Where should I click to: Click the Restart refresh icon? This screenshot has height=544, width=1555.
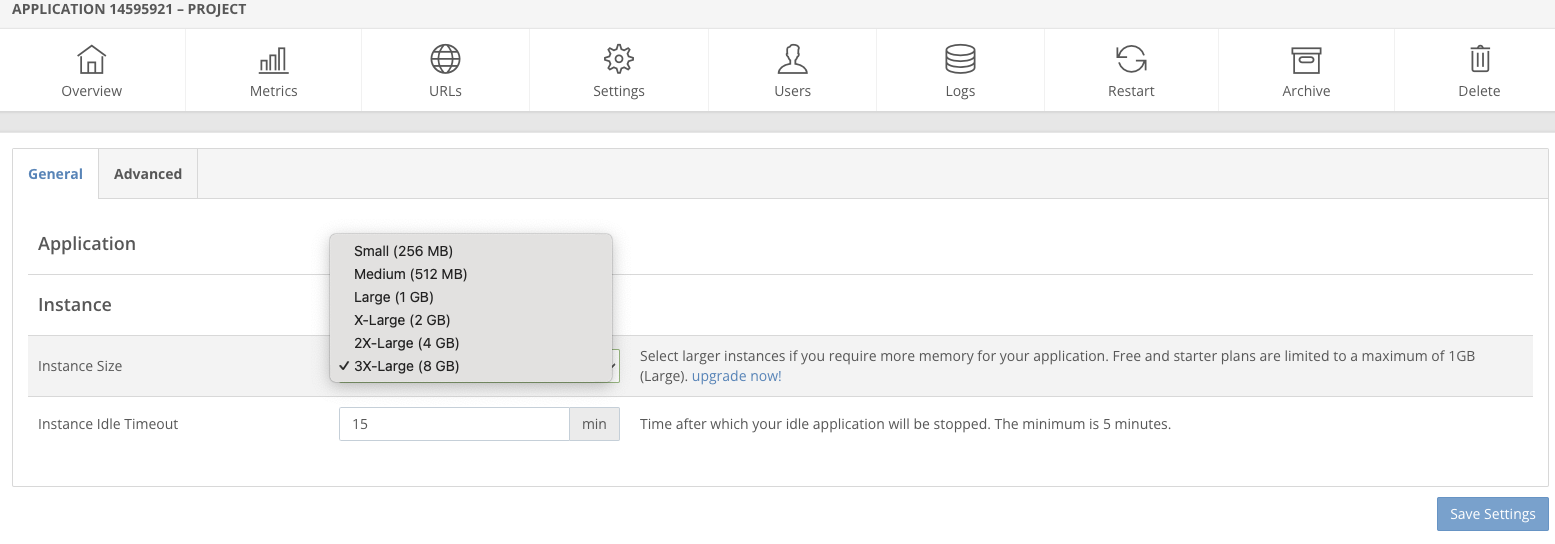point(1131,60)
